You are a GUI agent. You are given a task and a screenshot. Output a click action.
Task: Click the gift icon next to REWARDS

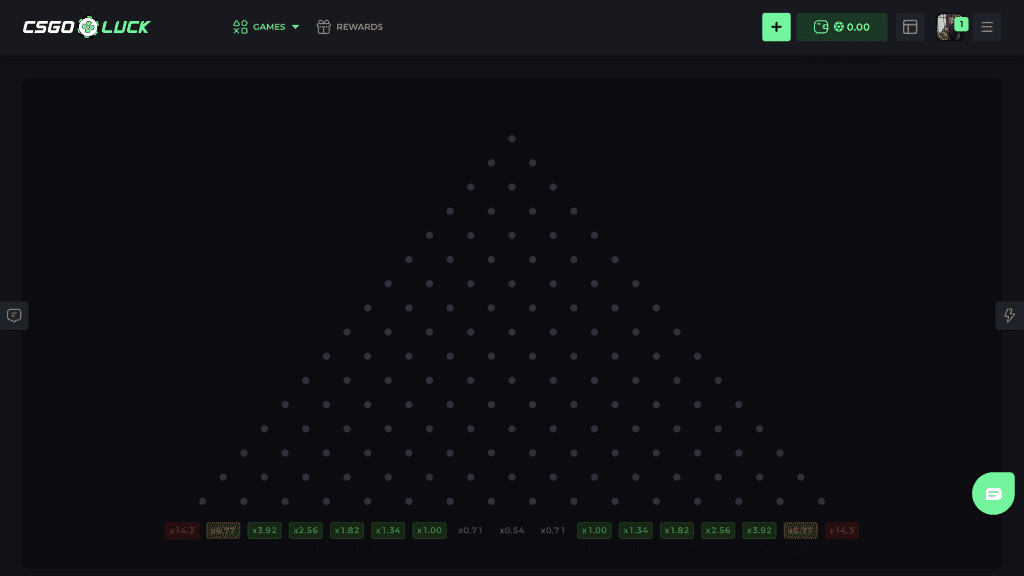[323, 27]
